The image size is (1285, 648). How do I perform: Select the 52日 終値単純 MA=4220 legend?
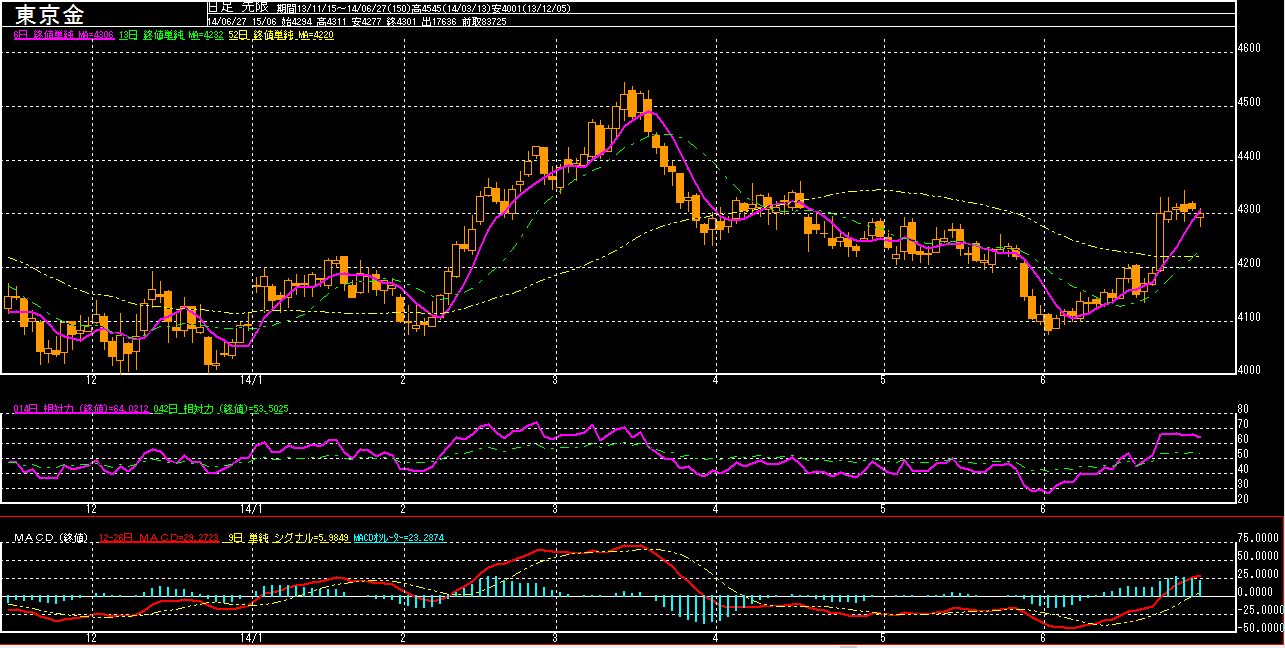(x=280, y=35)
